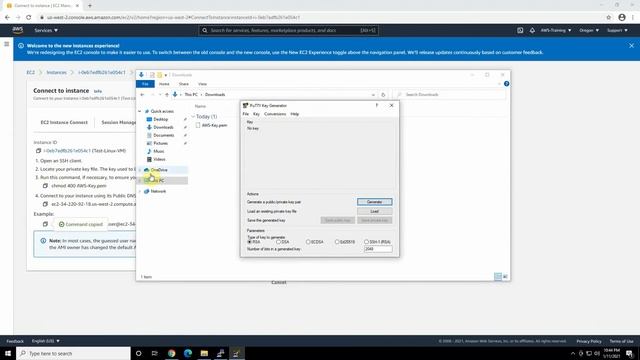Click the Instances breadcrumb link

click(x=56, y=72)
